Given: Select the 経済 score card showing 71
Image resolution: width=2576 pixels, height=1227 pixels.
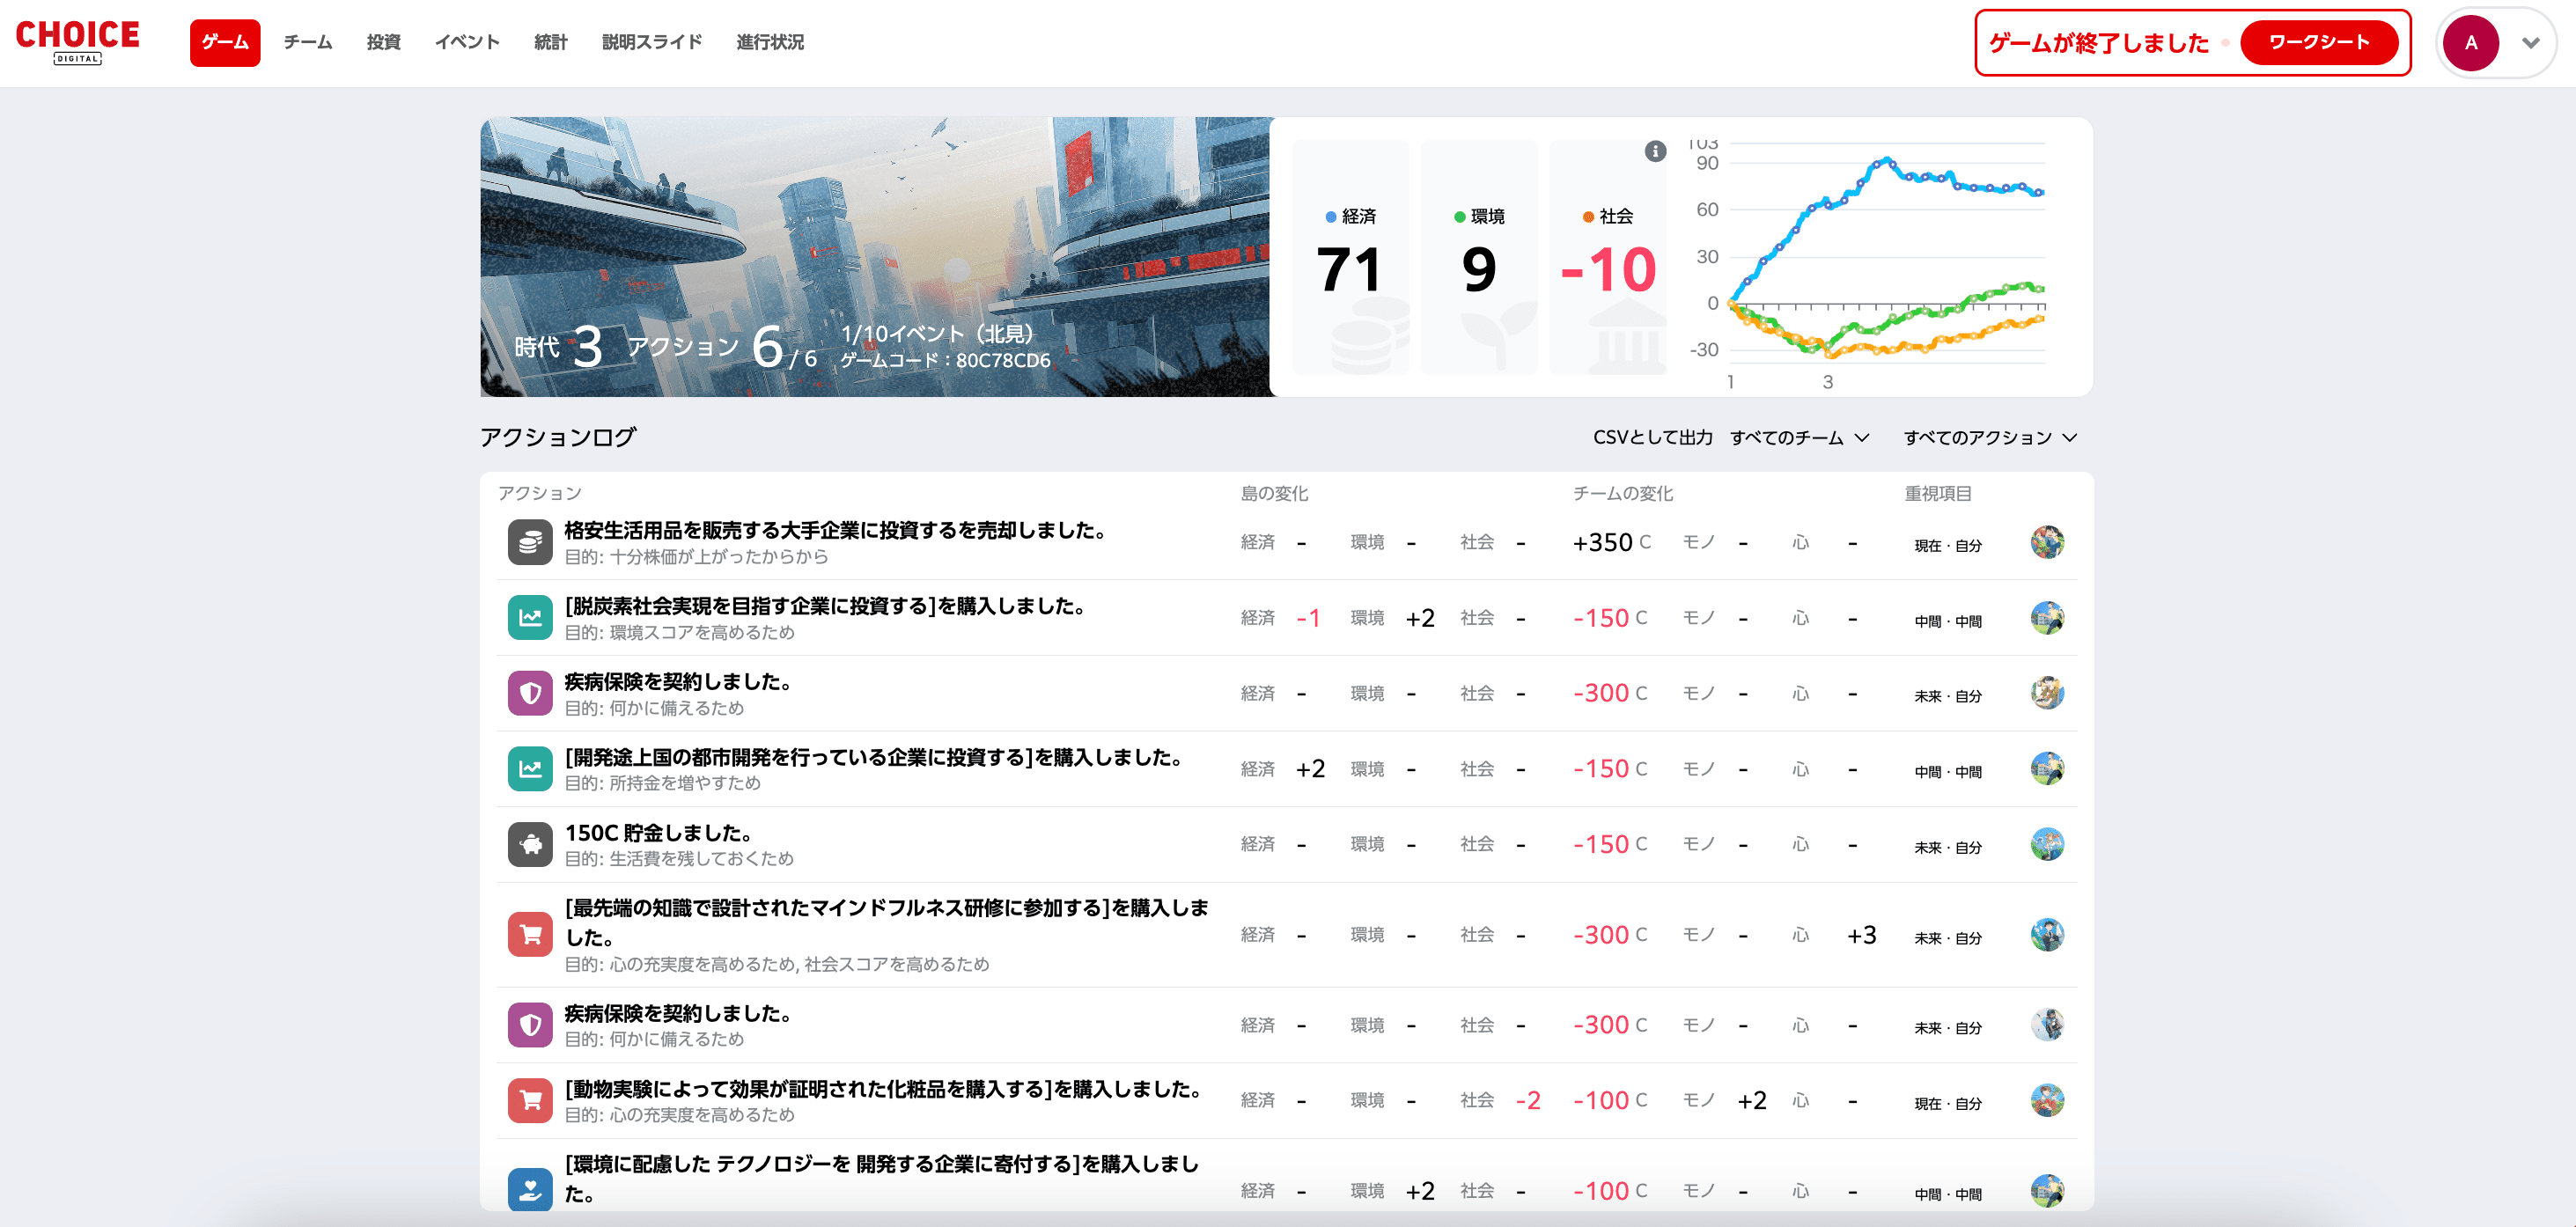Looking at the screenshot, I should tap(1350, 258).
